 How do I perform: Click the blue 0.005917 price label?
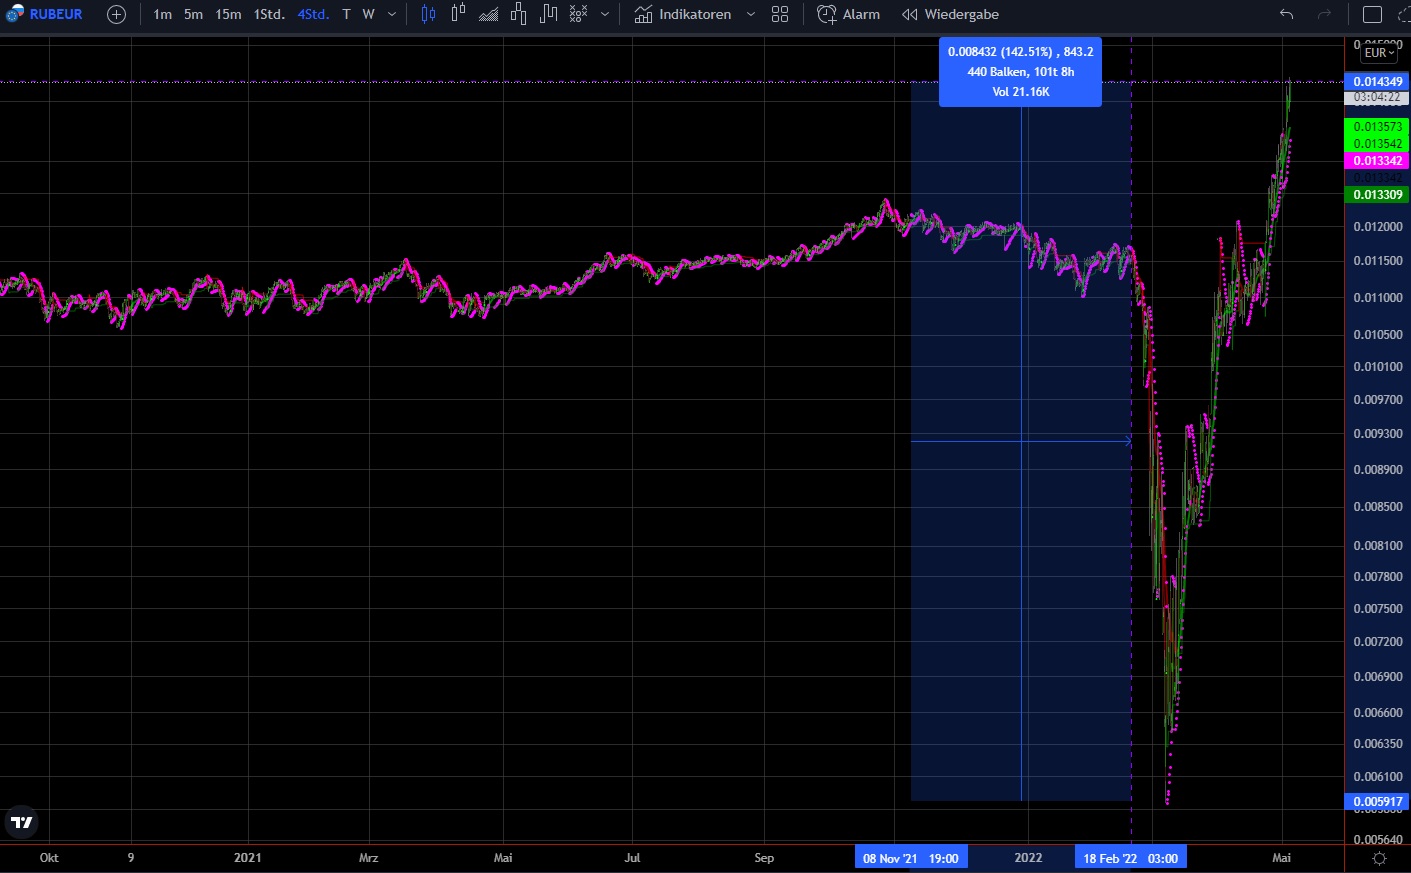click(x=1378, y=802)
